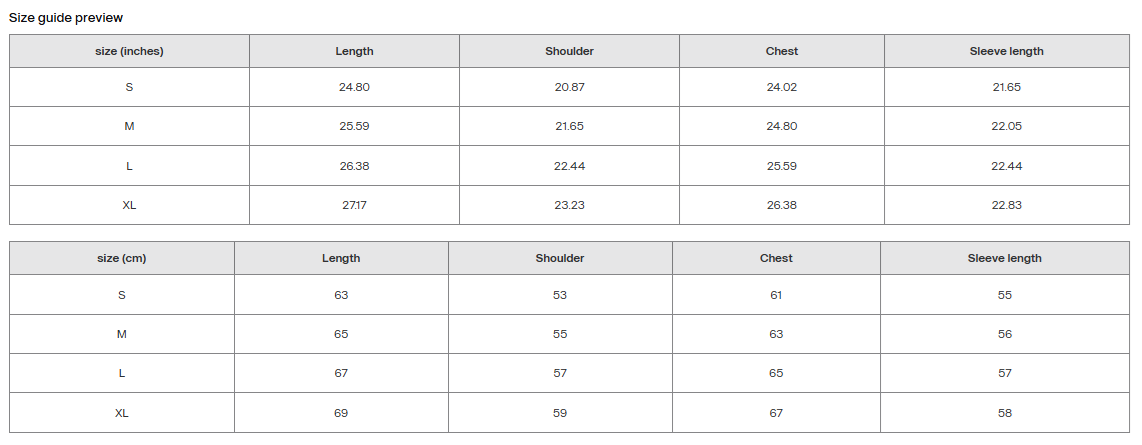The image size is (1142, 445).
Task: Click the 27.17 XL length cell
Action: 354,205
